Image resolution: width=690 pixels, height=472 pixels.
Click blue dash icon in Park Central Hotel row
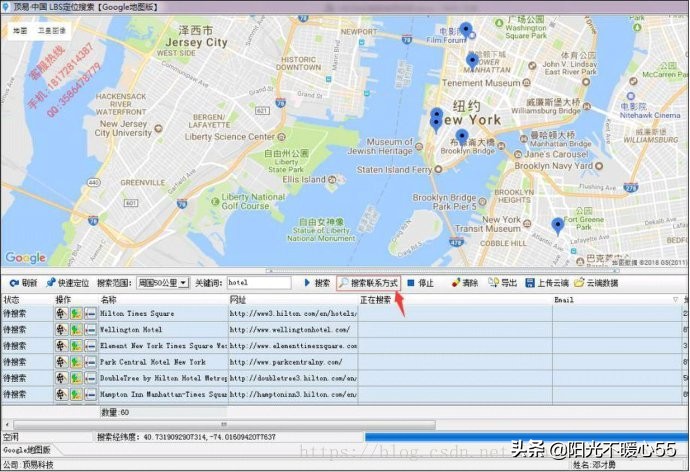click(91, 362)
